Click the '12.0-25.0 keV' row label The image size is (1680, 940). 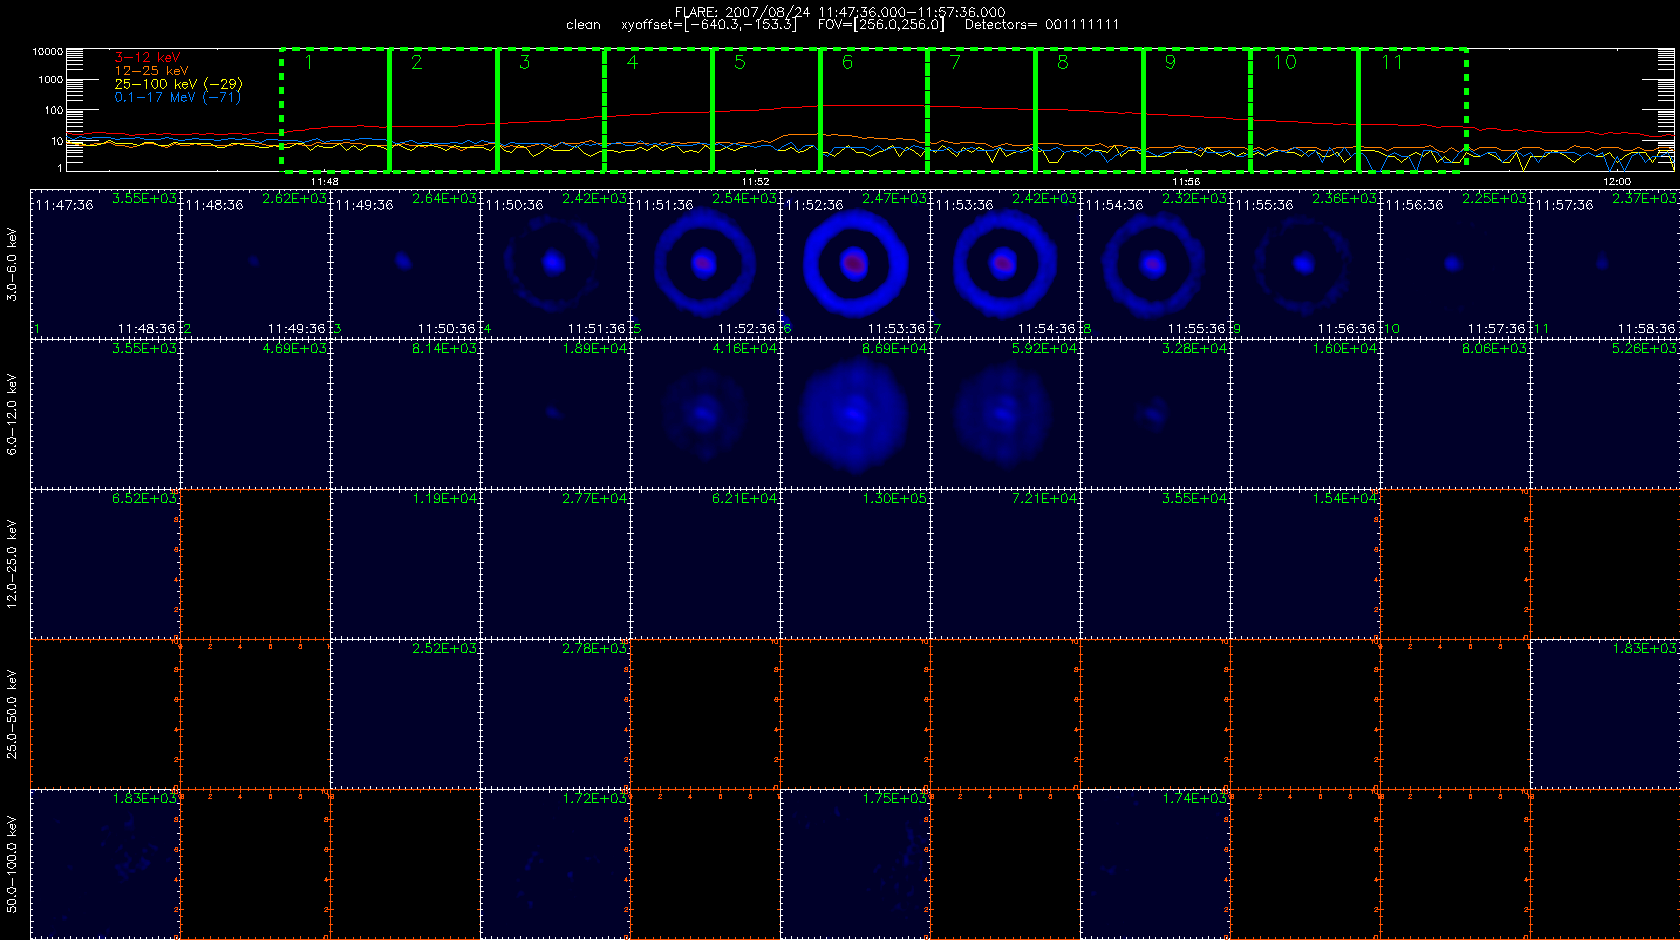click(x=12, y=564)
